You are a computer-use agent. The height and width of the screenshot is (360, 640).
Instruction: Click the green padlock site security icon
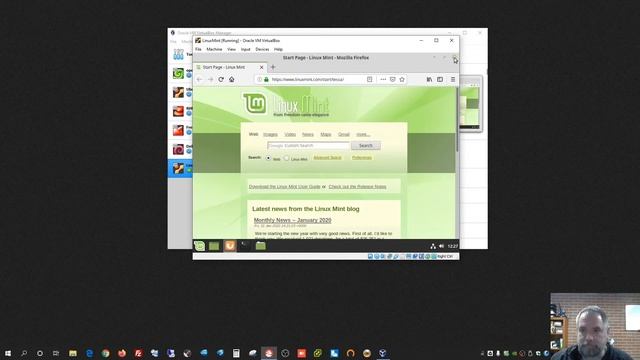(x=267, y=79)
